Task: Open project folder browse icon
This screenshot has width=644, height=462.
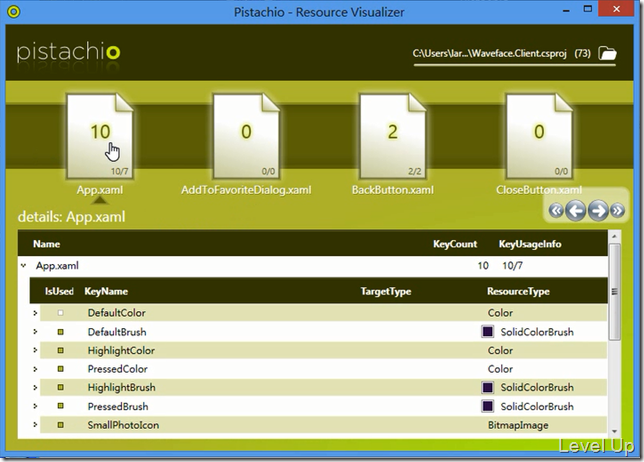Action: [607, 53]
